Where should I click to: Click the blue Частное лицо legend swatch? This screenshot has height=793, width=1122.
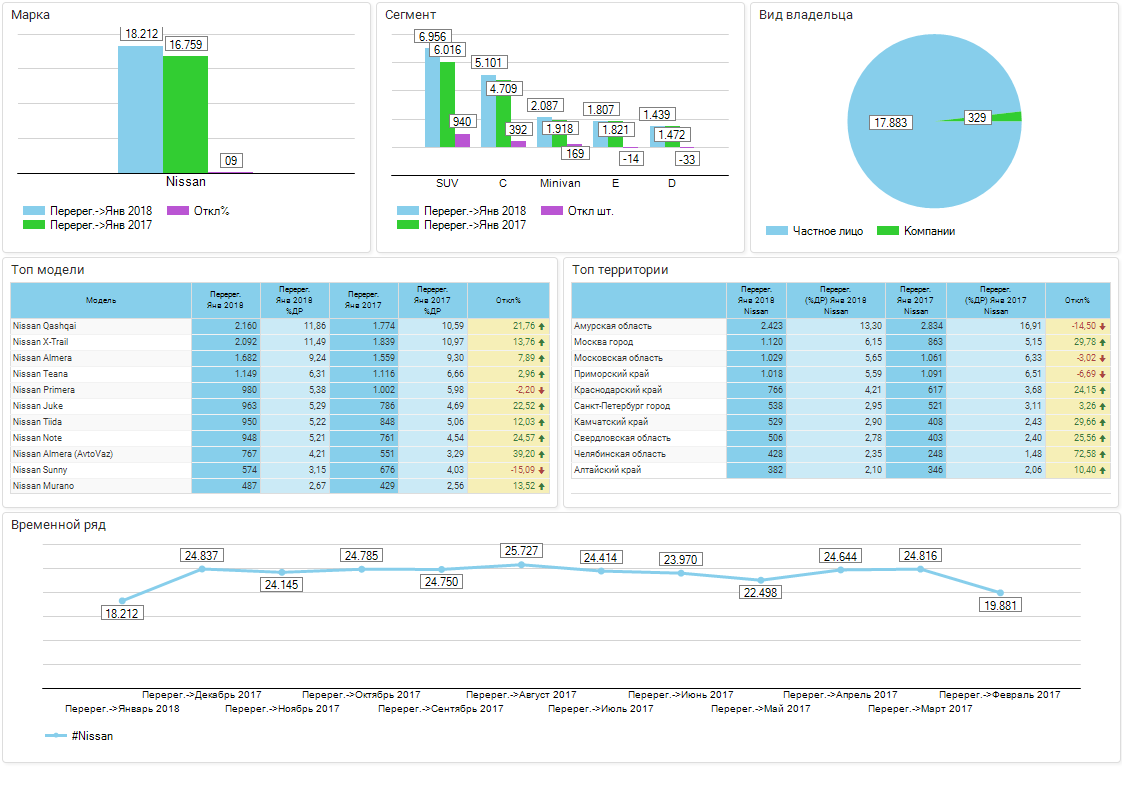click(x=776, y=231)
